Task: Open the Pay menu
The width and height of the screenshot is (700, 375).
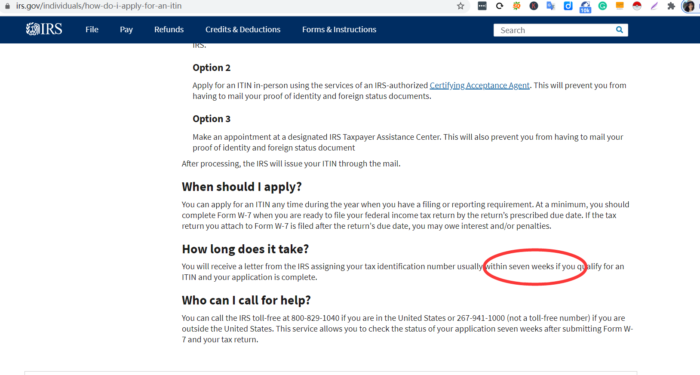Action: point(126,29)
